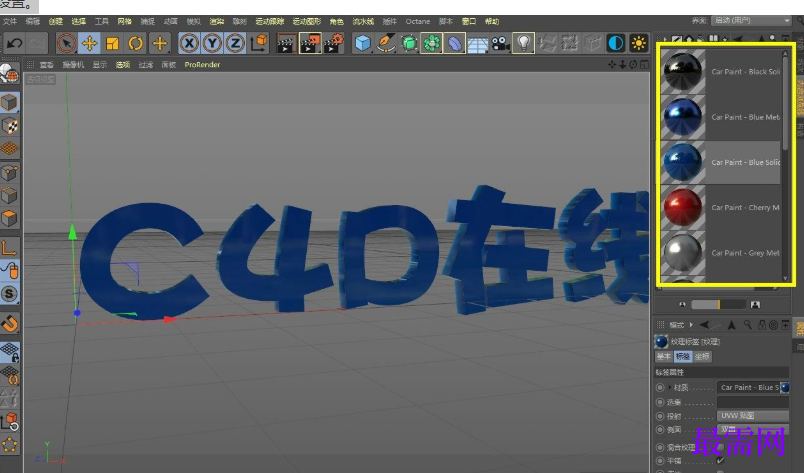Open the Bend deformer icon

455,43
